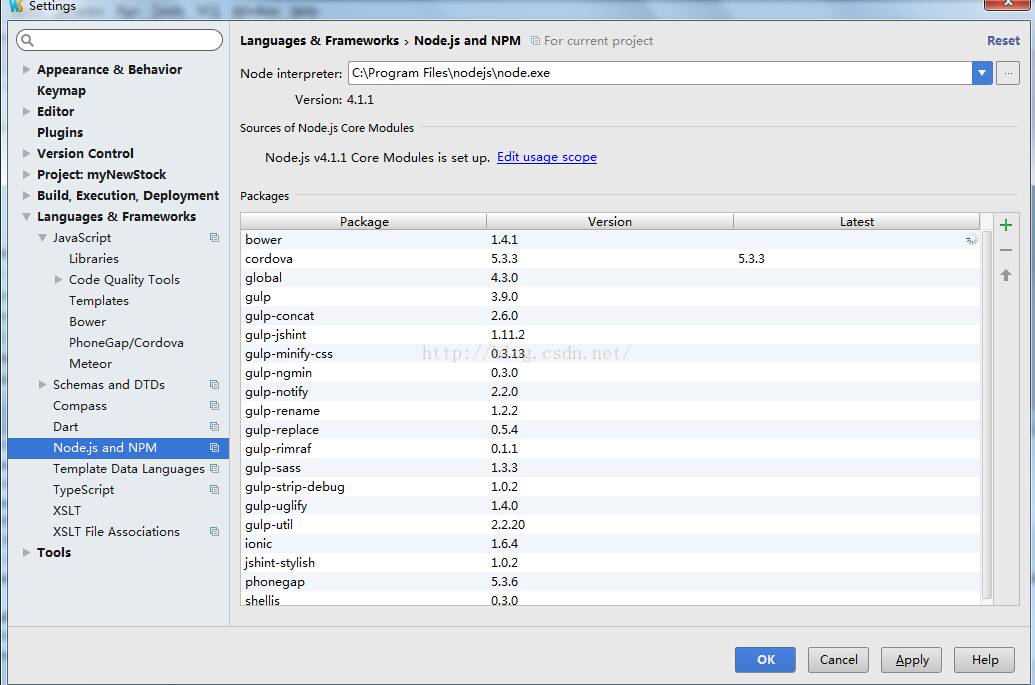The image size is (1035, 685).
Task: Click the For current project icon in header
Action: point(535,41)
